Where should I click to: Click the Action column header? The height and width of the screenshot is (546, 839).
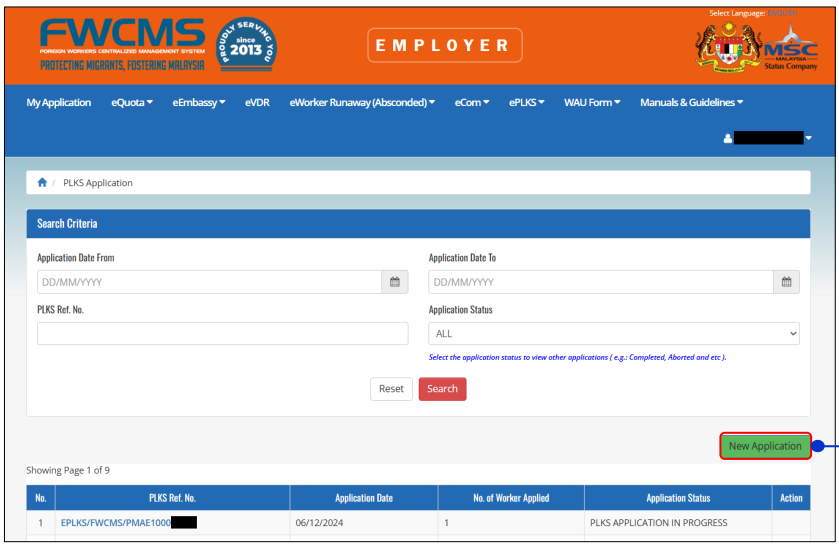click(x=791, y=498)
